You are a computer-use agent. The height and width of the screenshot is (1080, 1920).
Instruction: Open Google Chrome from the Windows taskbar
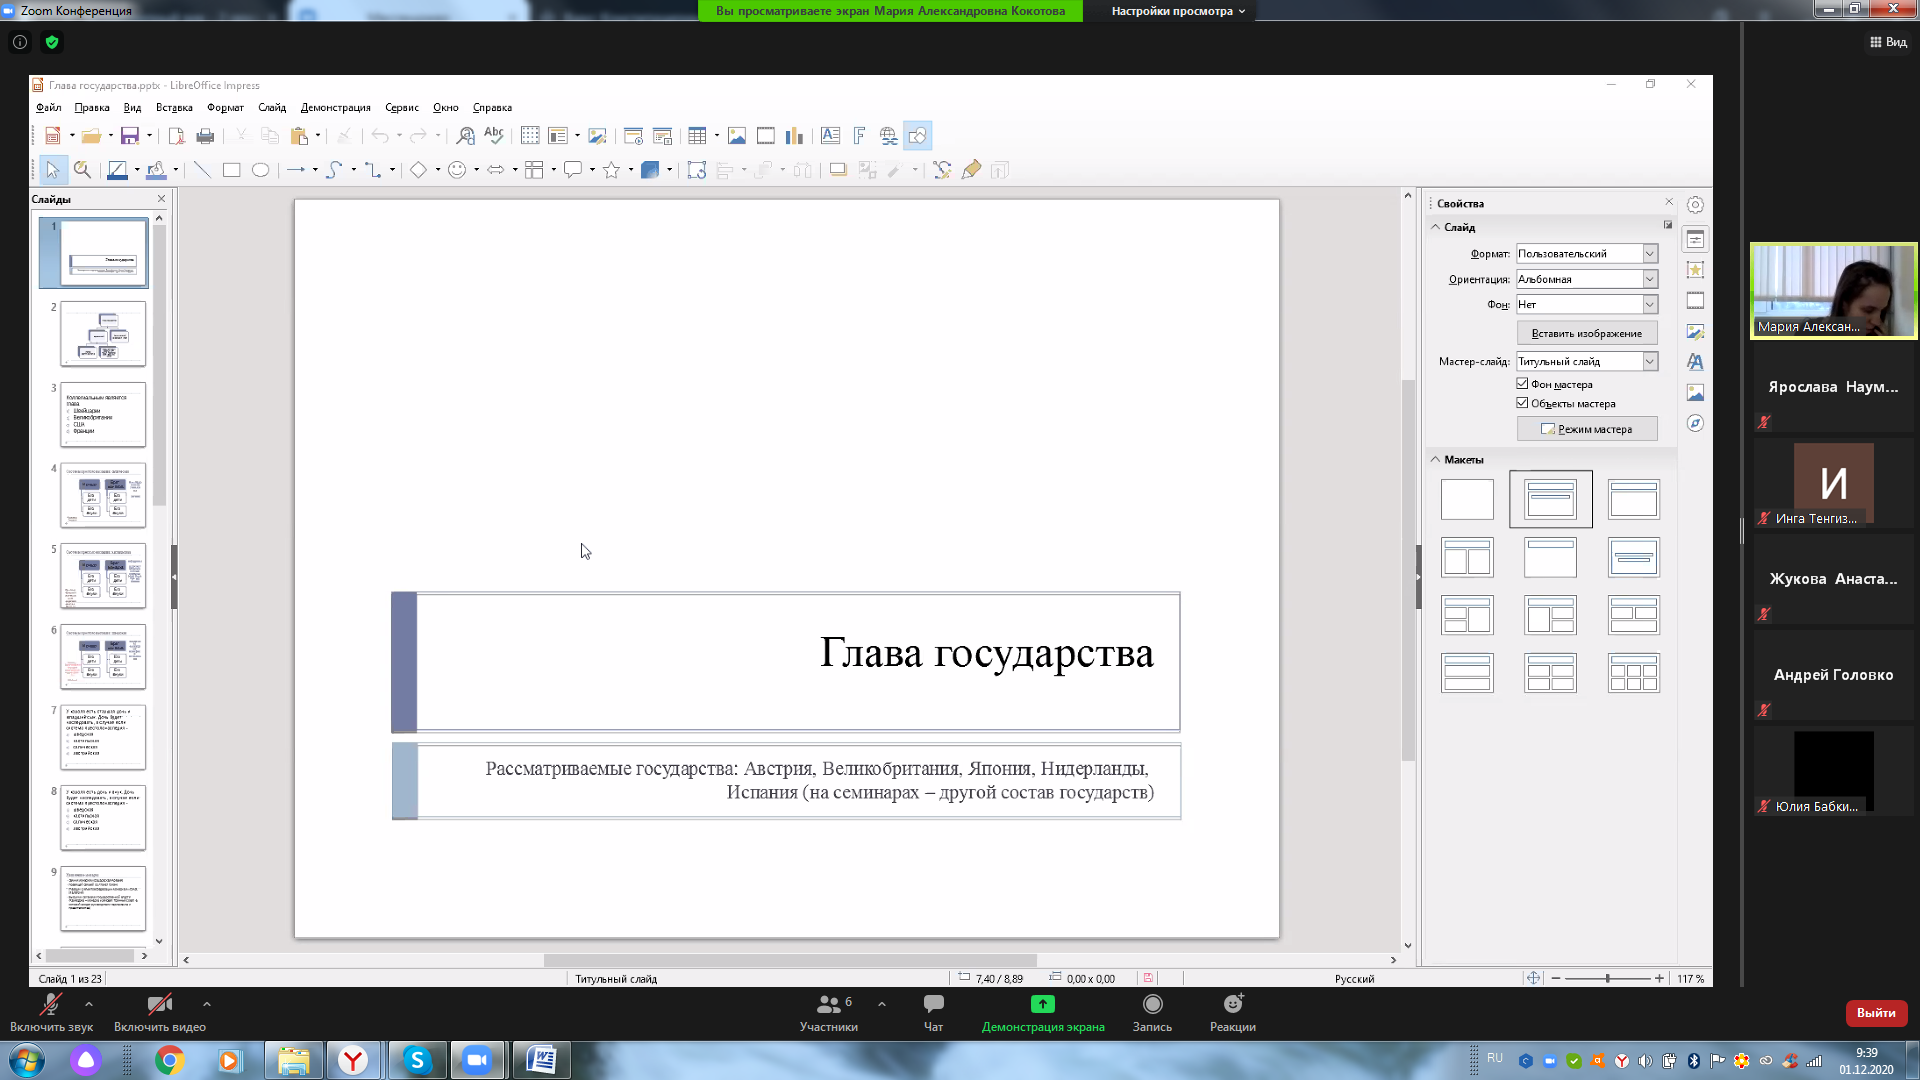point(170,1060)
